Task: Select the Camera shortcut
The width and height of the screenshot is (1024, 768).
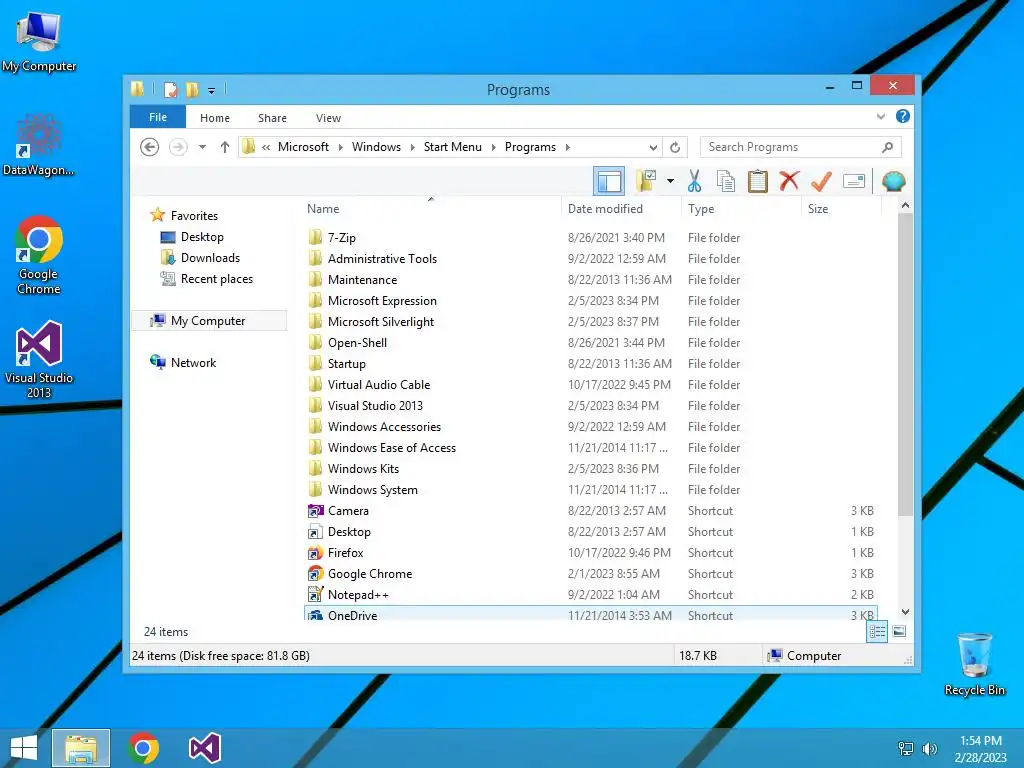Action: 592,511
